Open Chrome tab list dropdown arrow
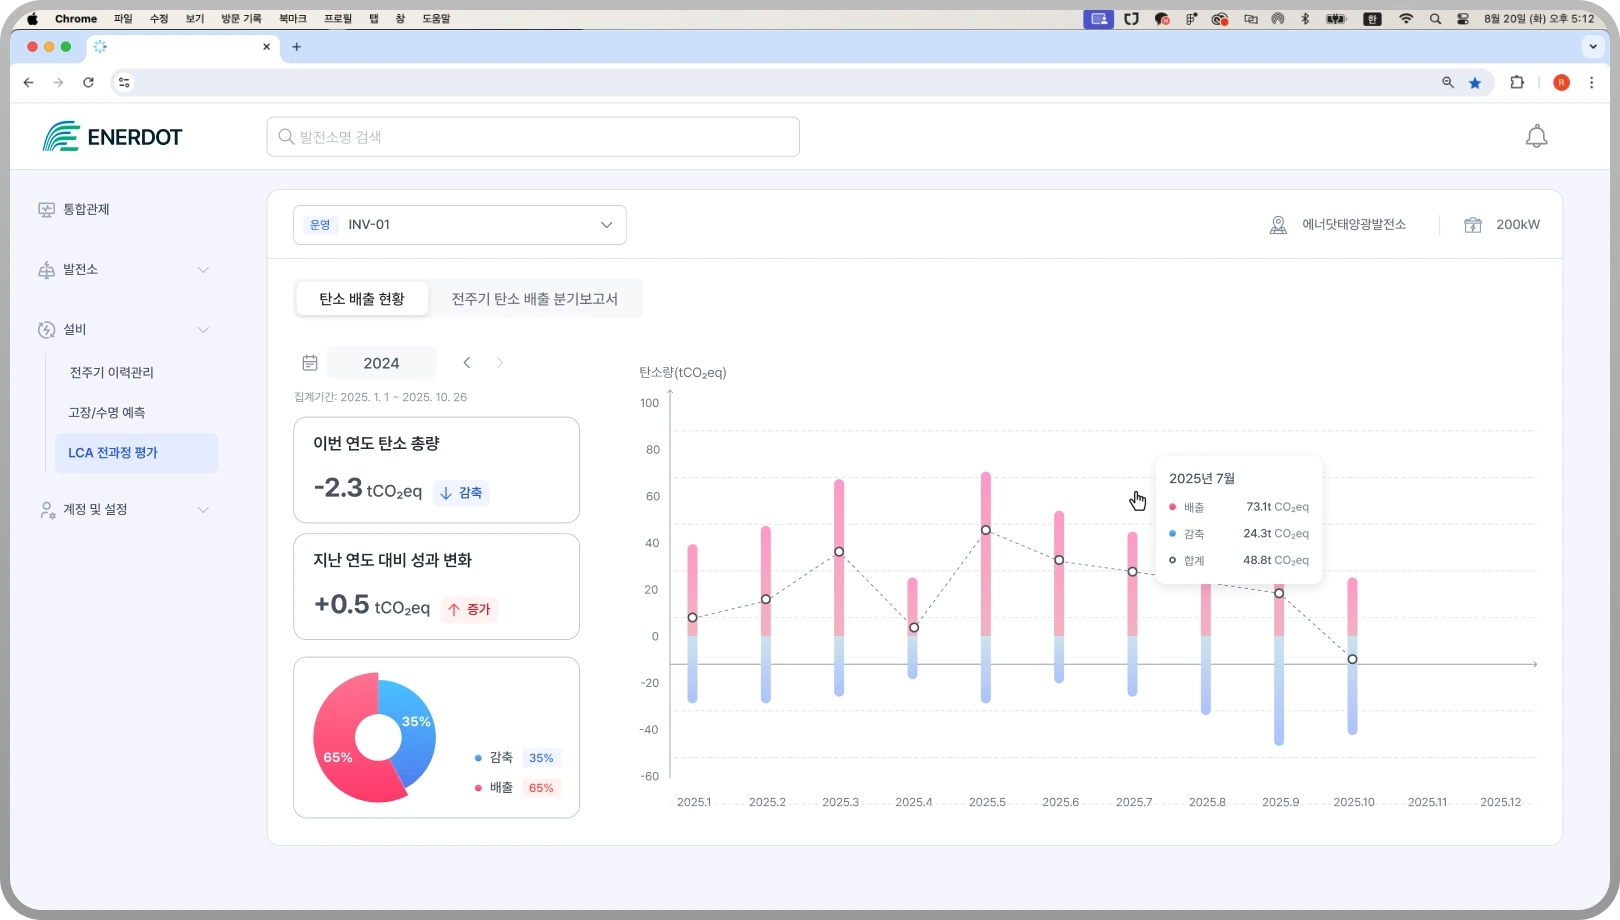 tap(1593, 47)
